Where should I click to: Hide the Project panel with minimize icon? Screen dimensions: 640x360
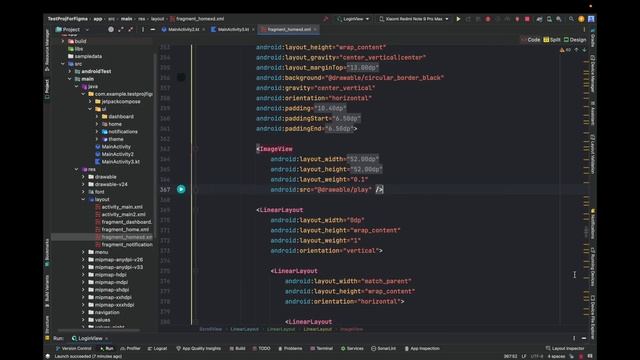[153, 29]
